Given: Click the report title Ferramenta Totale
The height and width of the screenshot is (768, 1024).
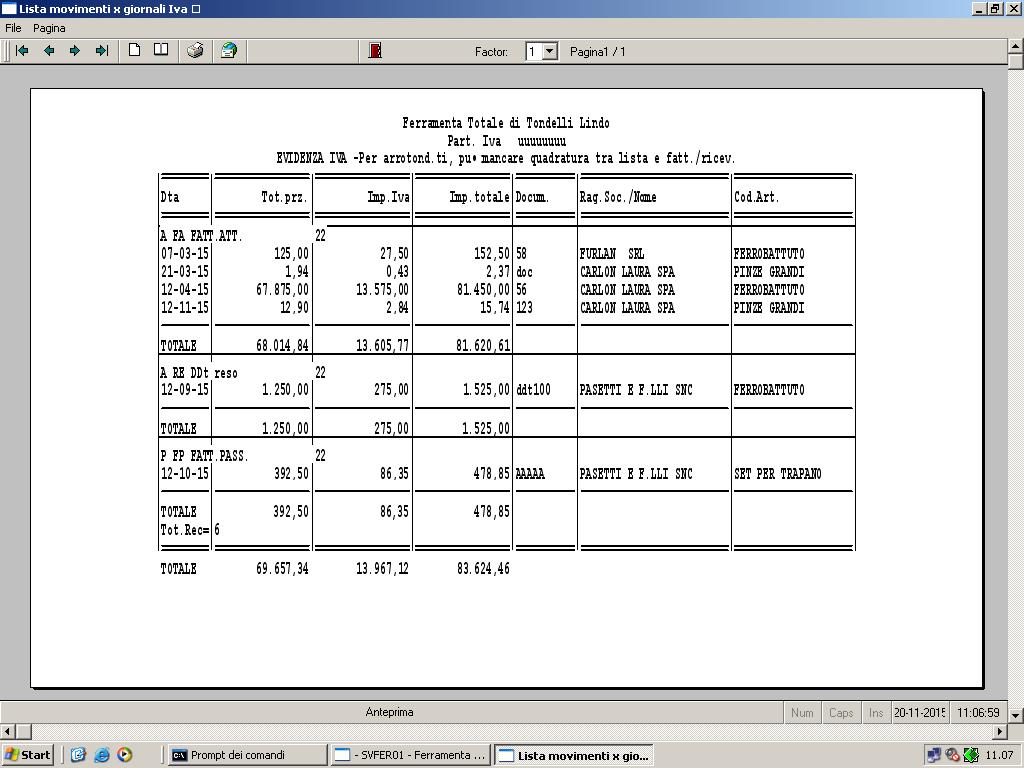Looking at the screenshot, I should (505, 123).
